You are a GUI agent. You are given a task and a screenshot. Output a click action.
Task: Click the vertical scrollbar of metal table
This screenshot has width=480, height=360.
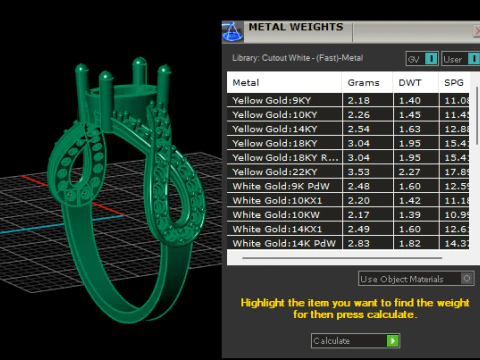(477, 115)
